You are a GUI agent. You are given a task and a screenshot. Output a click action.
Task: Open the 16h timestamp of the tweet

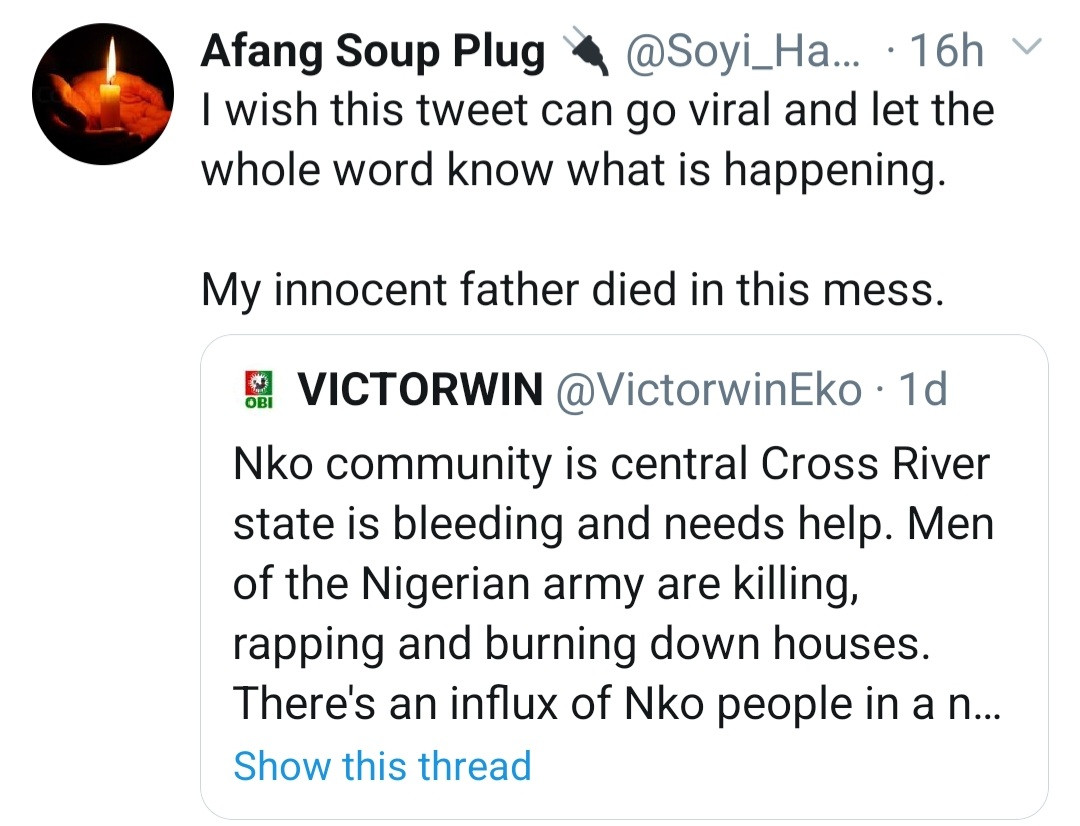click(947, 52)
